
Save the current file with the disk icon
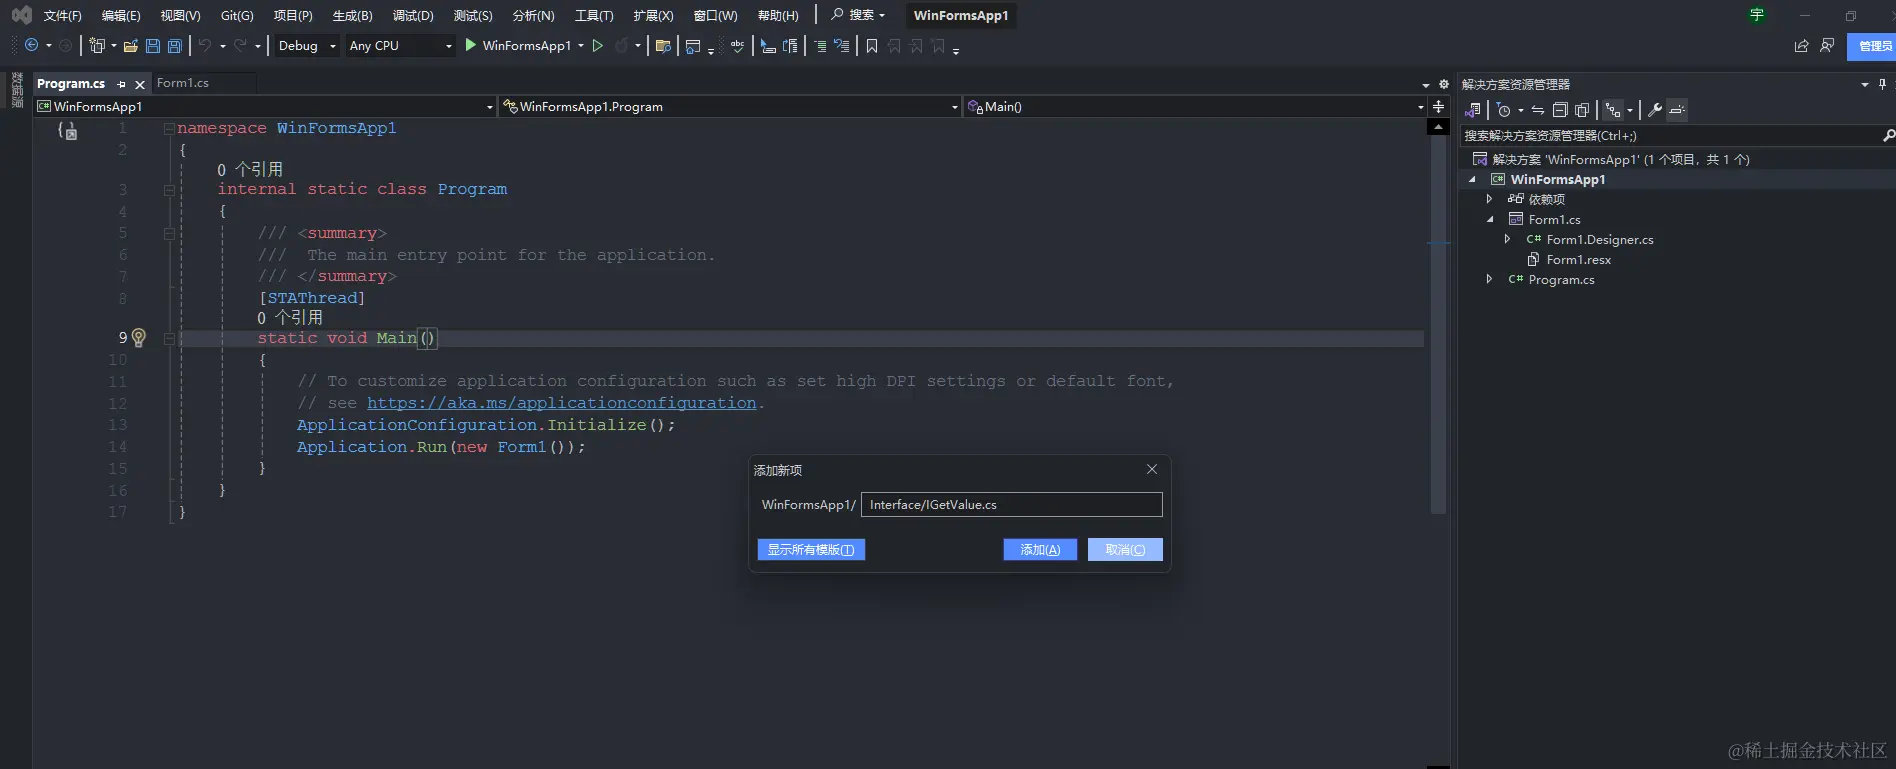pyautogui.click(x=153, y=46)
